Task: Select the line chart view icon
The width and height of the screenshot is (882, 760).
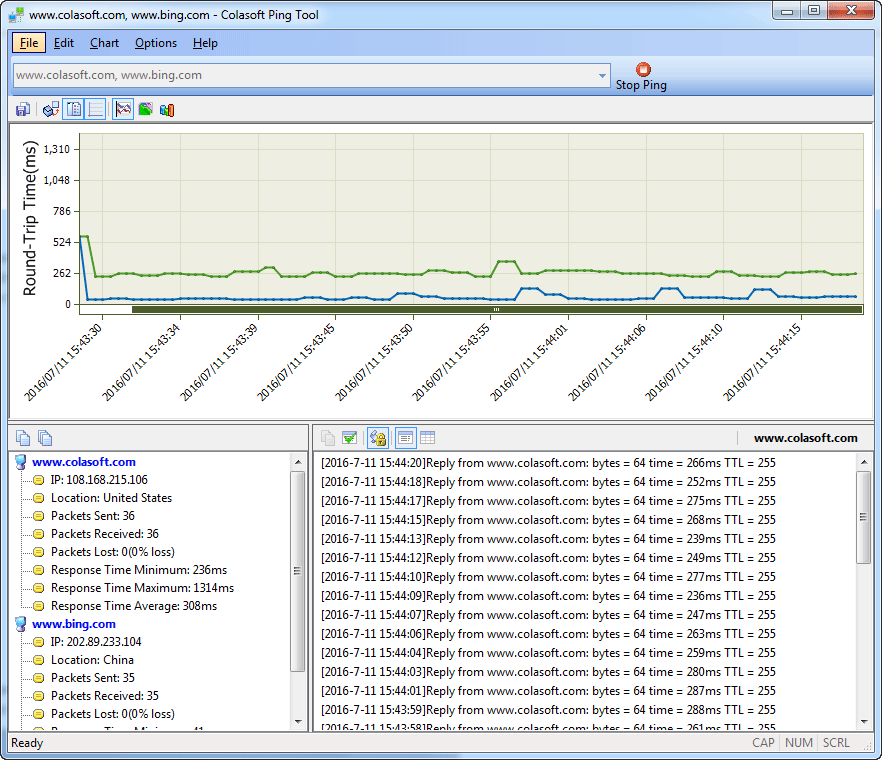Action: pos(122,108)
